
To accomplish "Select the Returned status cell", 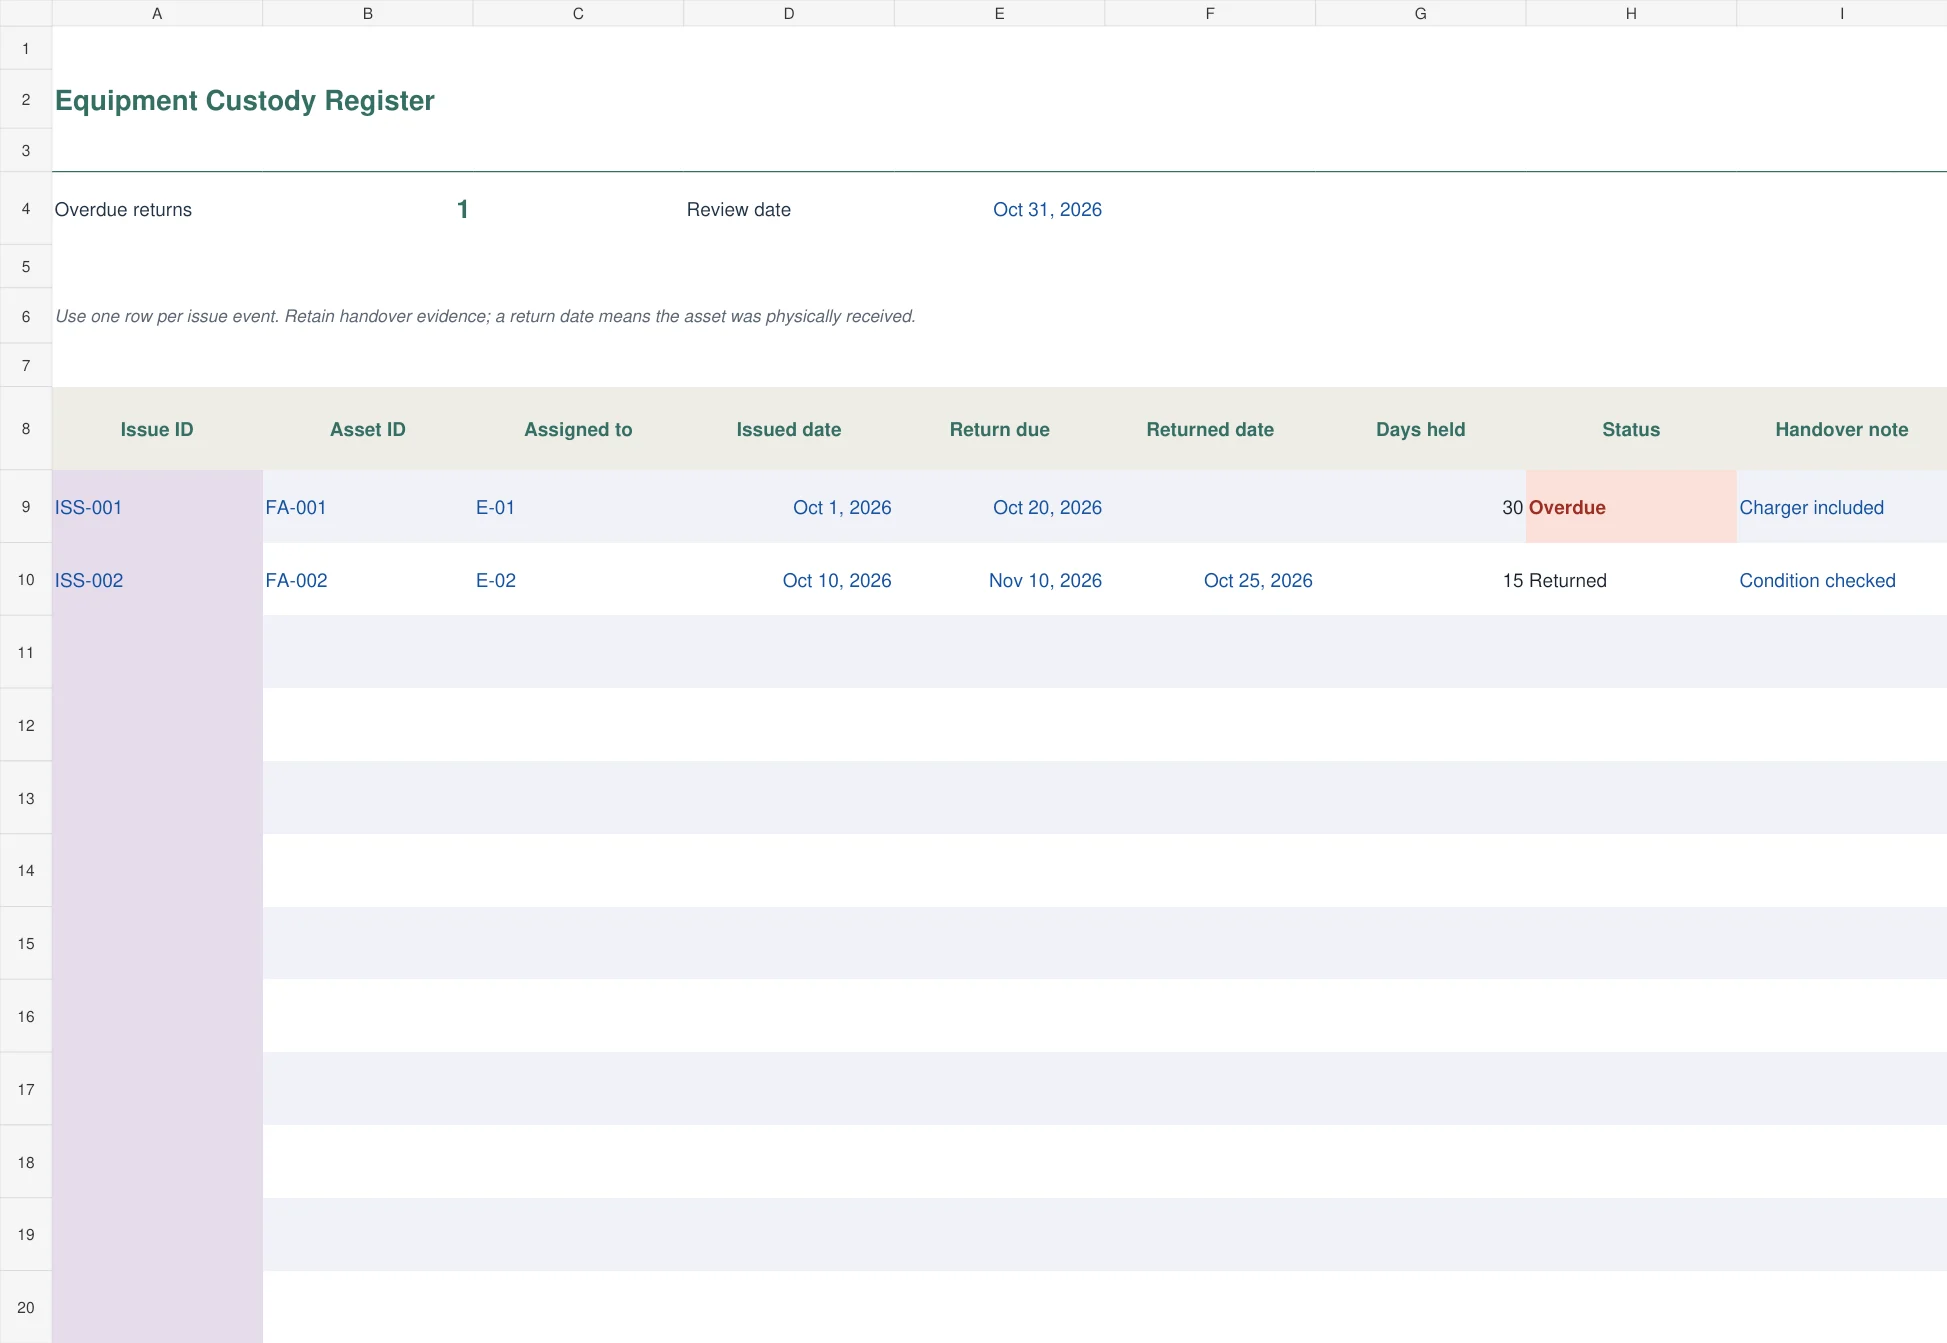I will [x=1631, y=580].
